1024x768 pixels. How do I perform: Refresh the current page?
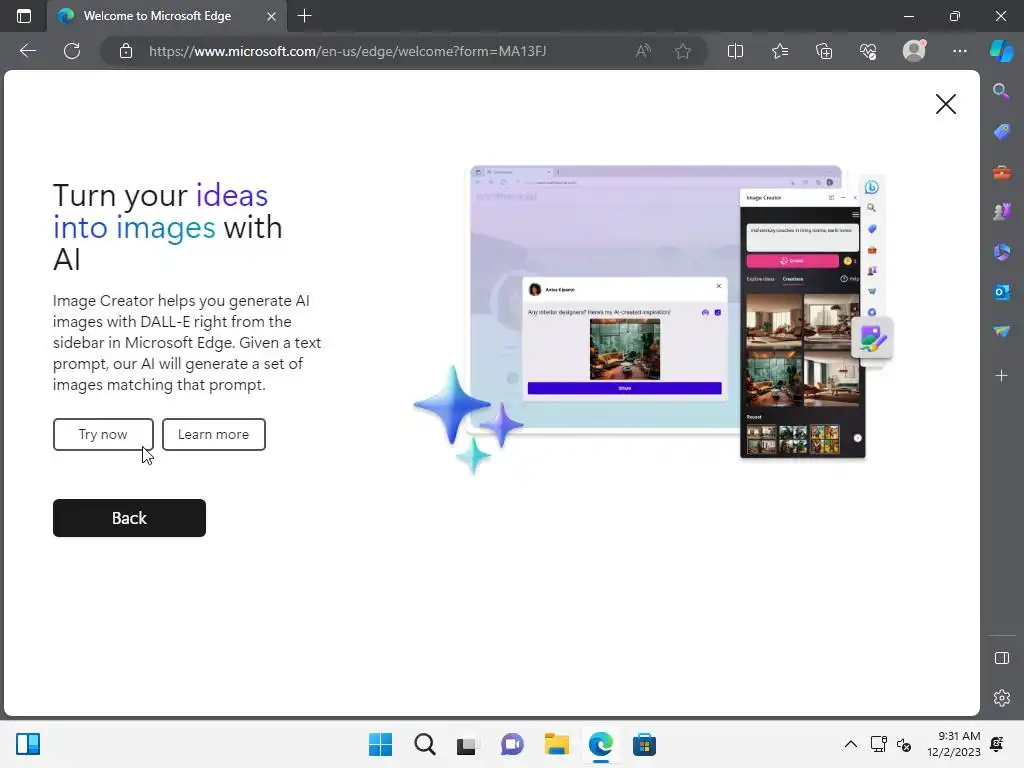coord(72,51)
